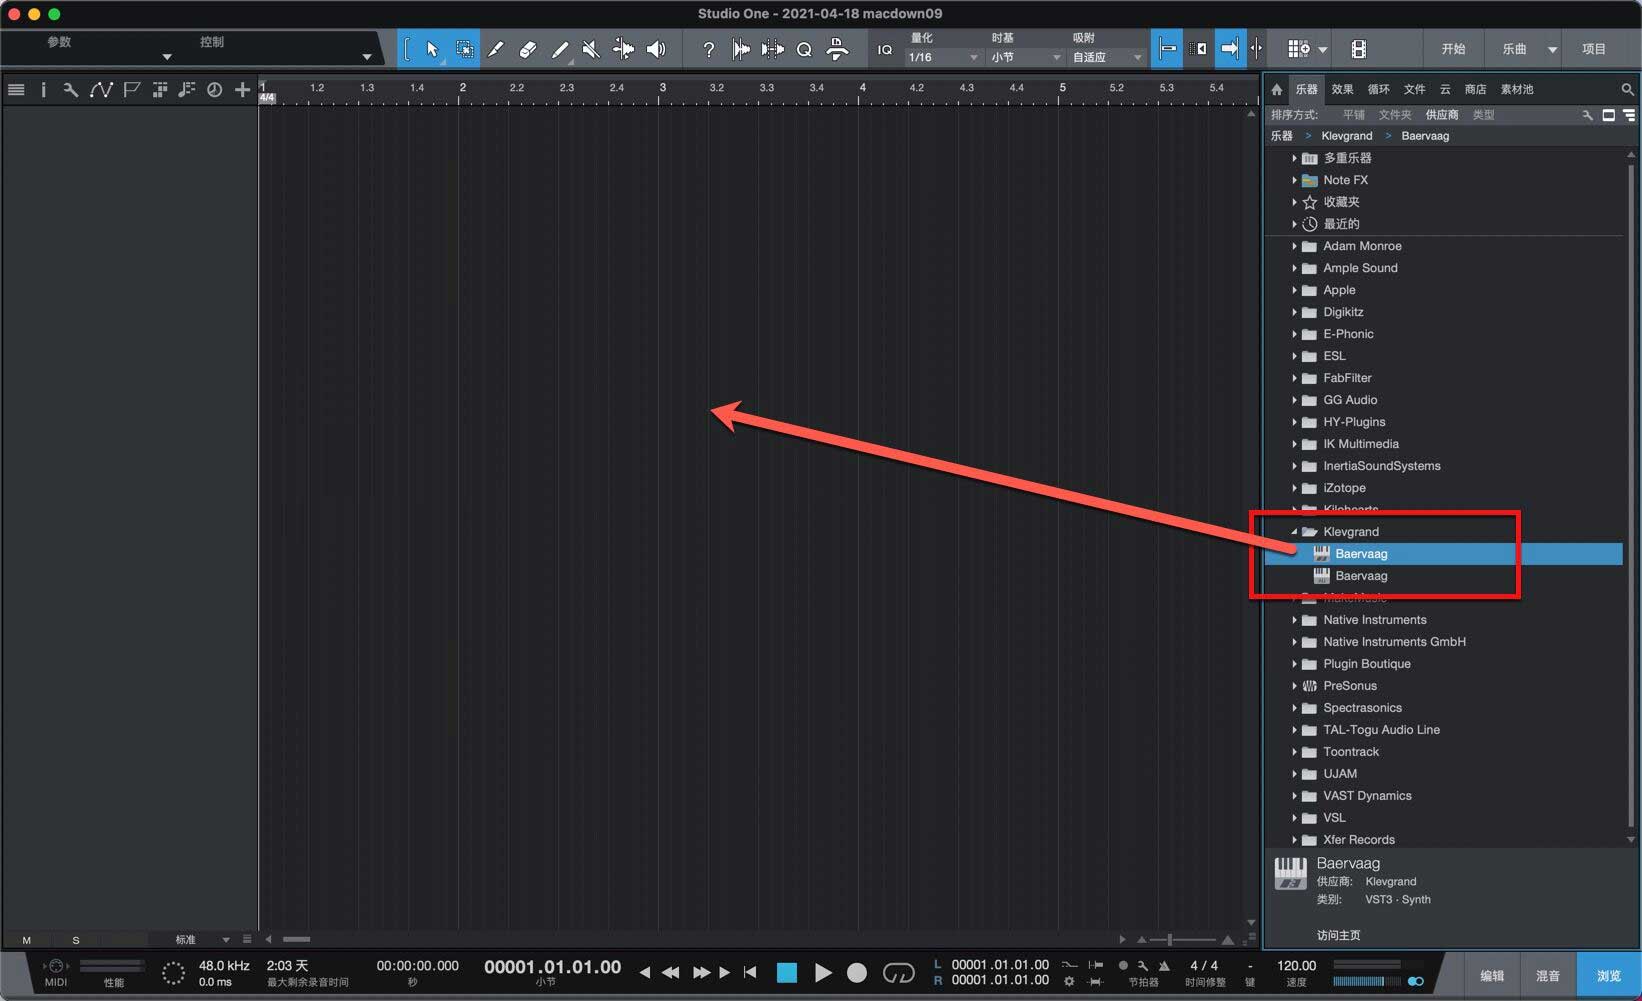
Task: Select the Arrow tool in the toolbar
Action: tap(432, 49)
